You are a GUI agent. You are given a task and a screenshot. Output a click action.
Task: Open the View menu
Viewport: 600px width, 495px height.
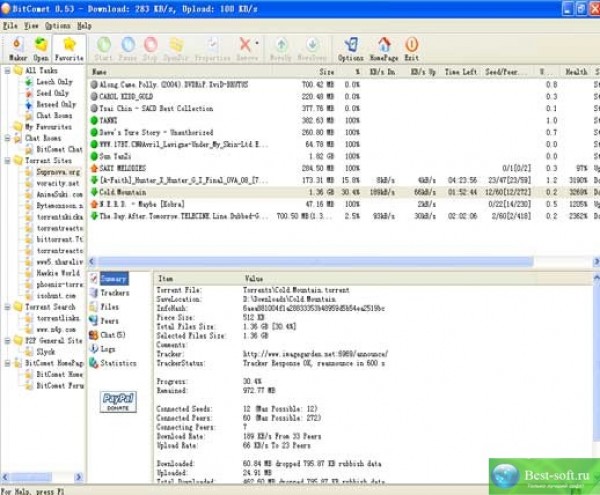coord(31,26)
